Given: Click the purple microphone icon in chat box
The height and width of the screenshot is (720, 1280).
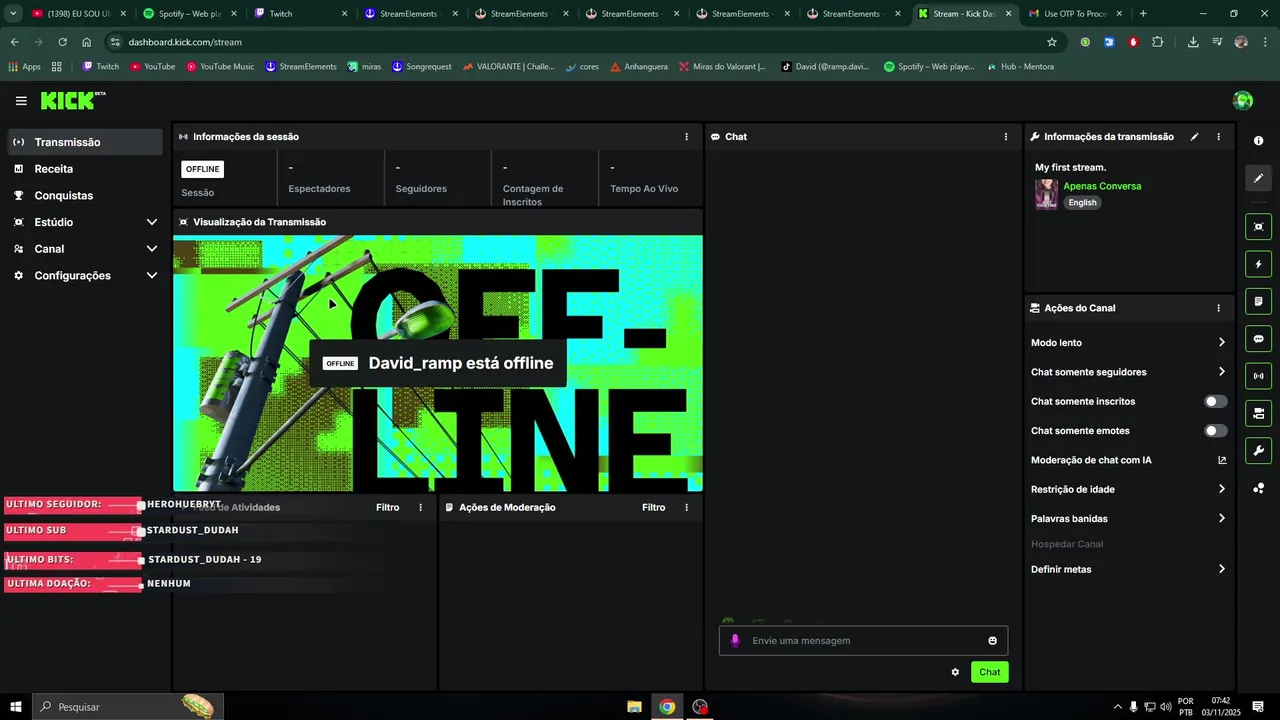Looking at the screenshot, I should point(735,641).
